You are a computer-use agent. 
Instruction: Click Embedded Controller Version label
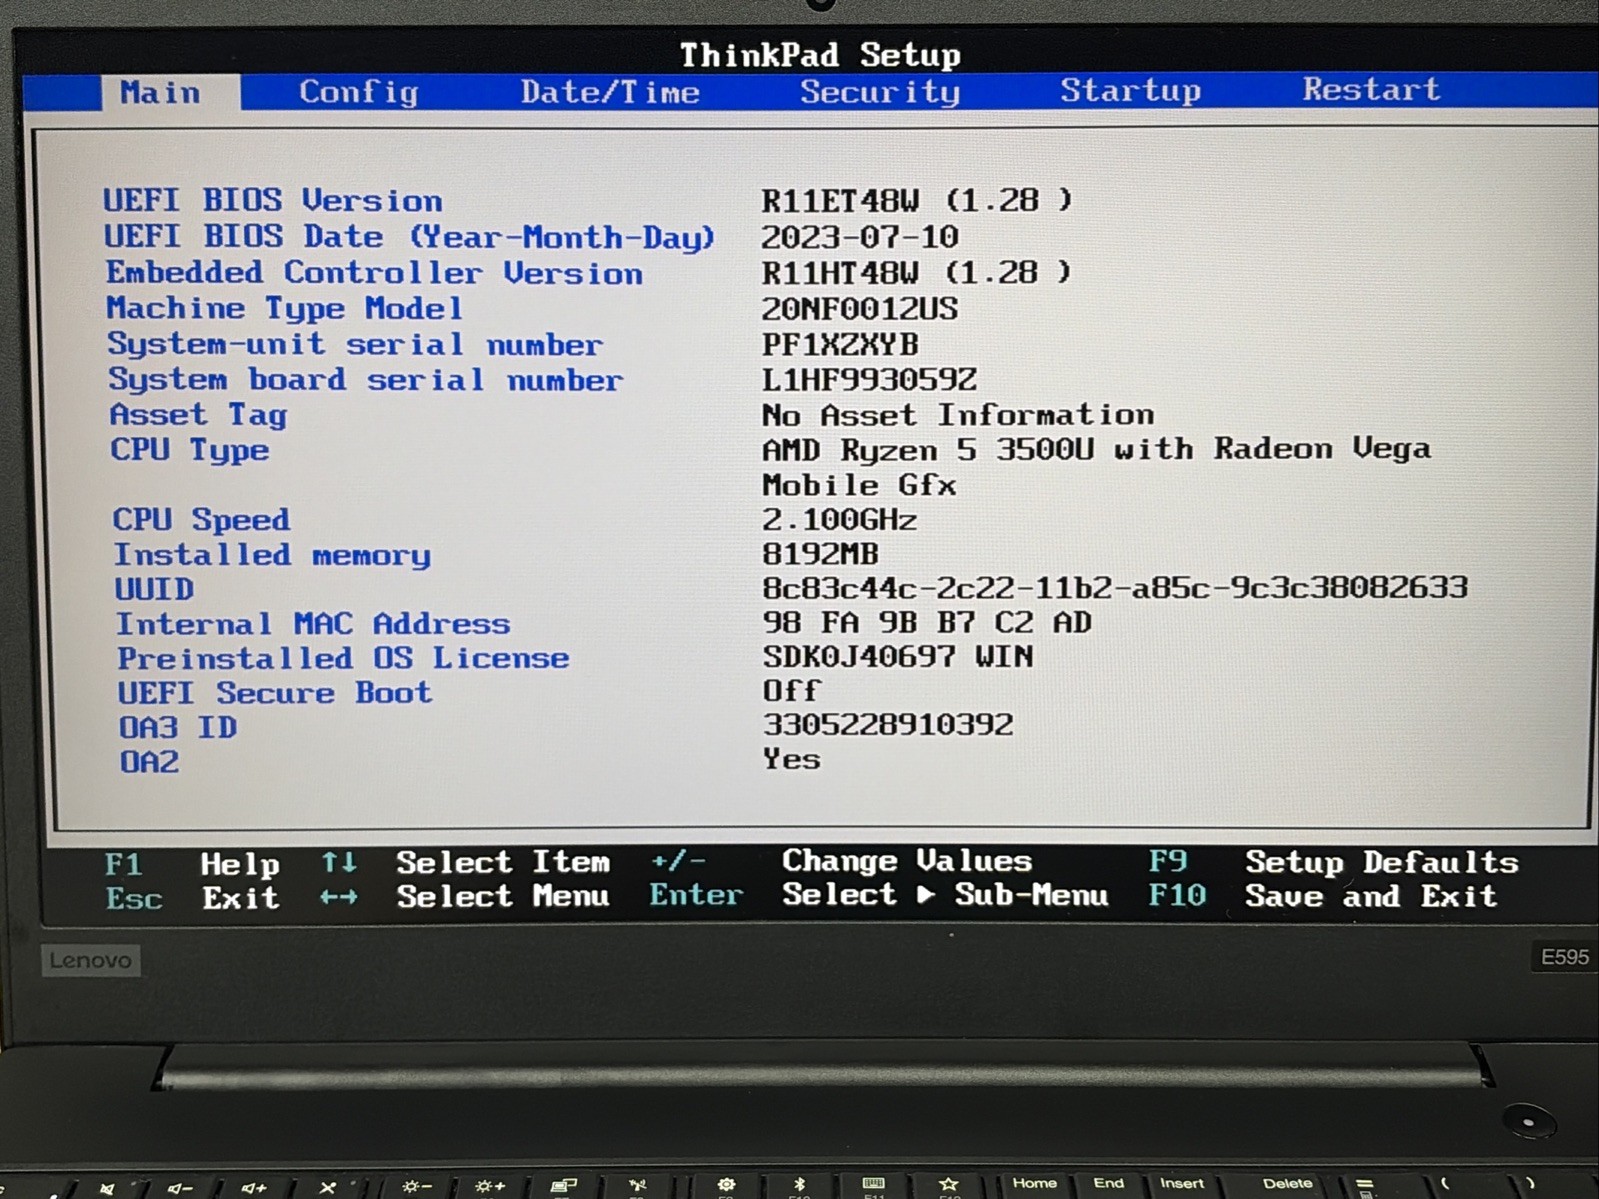point(374,273)
